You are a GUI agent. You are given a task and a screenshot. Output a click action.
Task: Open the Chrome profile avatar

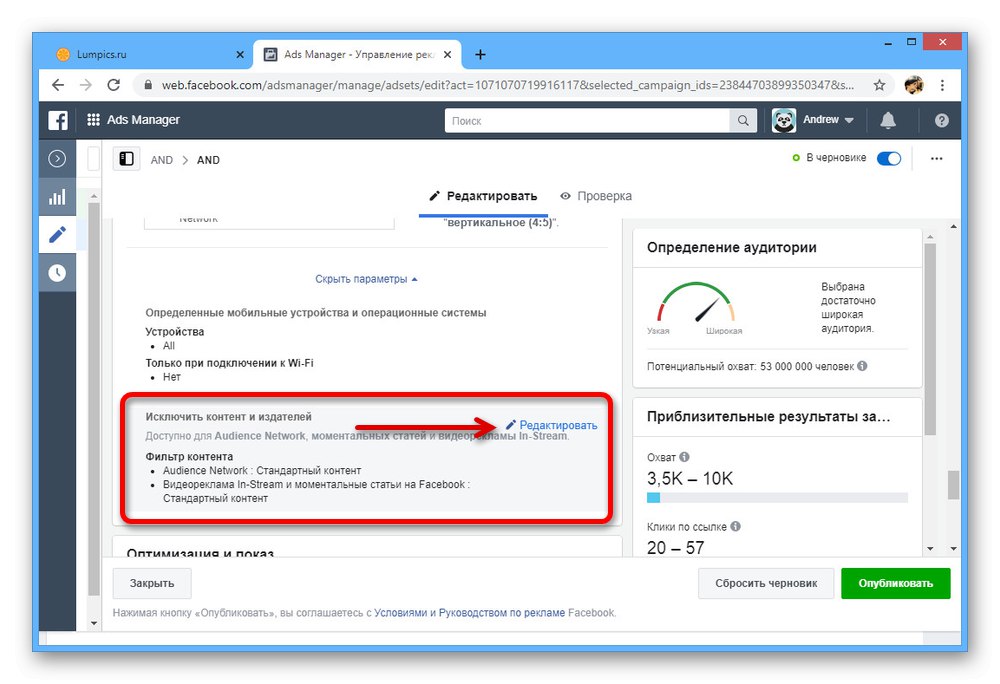point(914,85)
